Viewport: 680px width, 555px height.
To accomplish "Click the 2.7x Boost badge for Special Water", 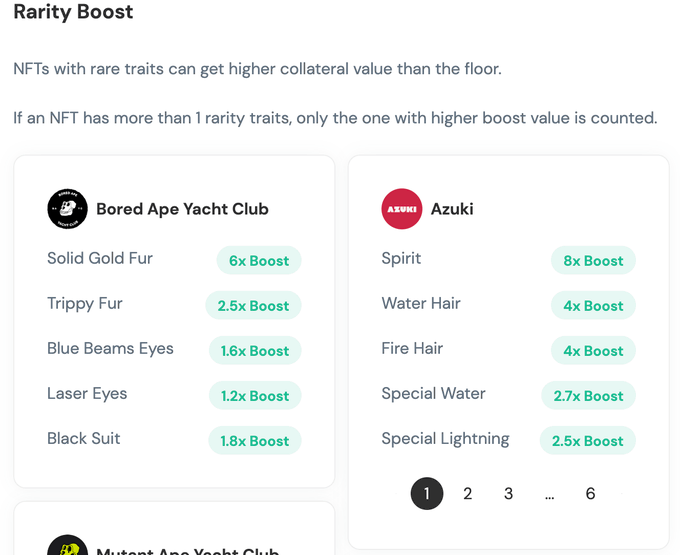I will tap(588, 396).
